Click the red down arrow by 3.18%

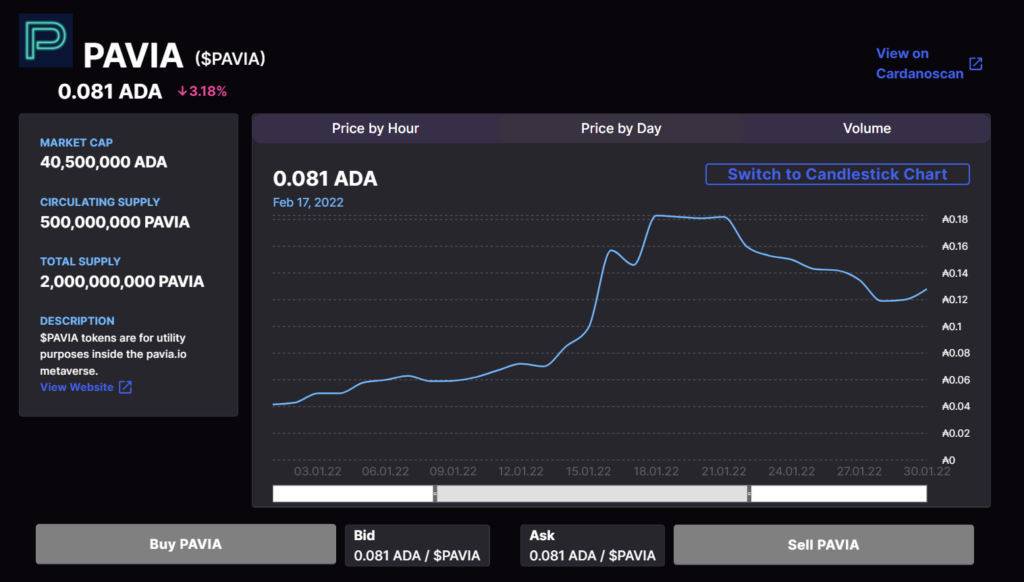(182, 91)
